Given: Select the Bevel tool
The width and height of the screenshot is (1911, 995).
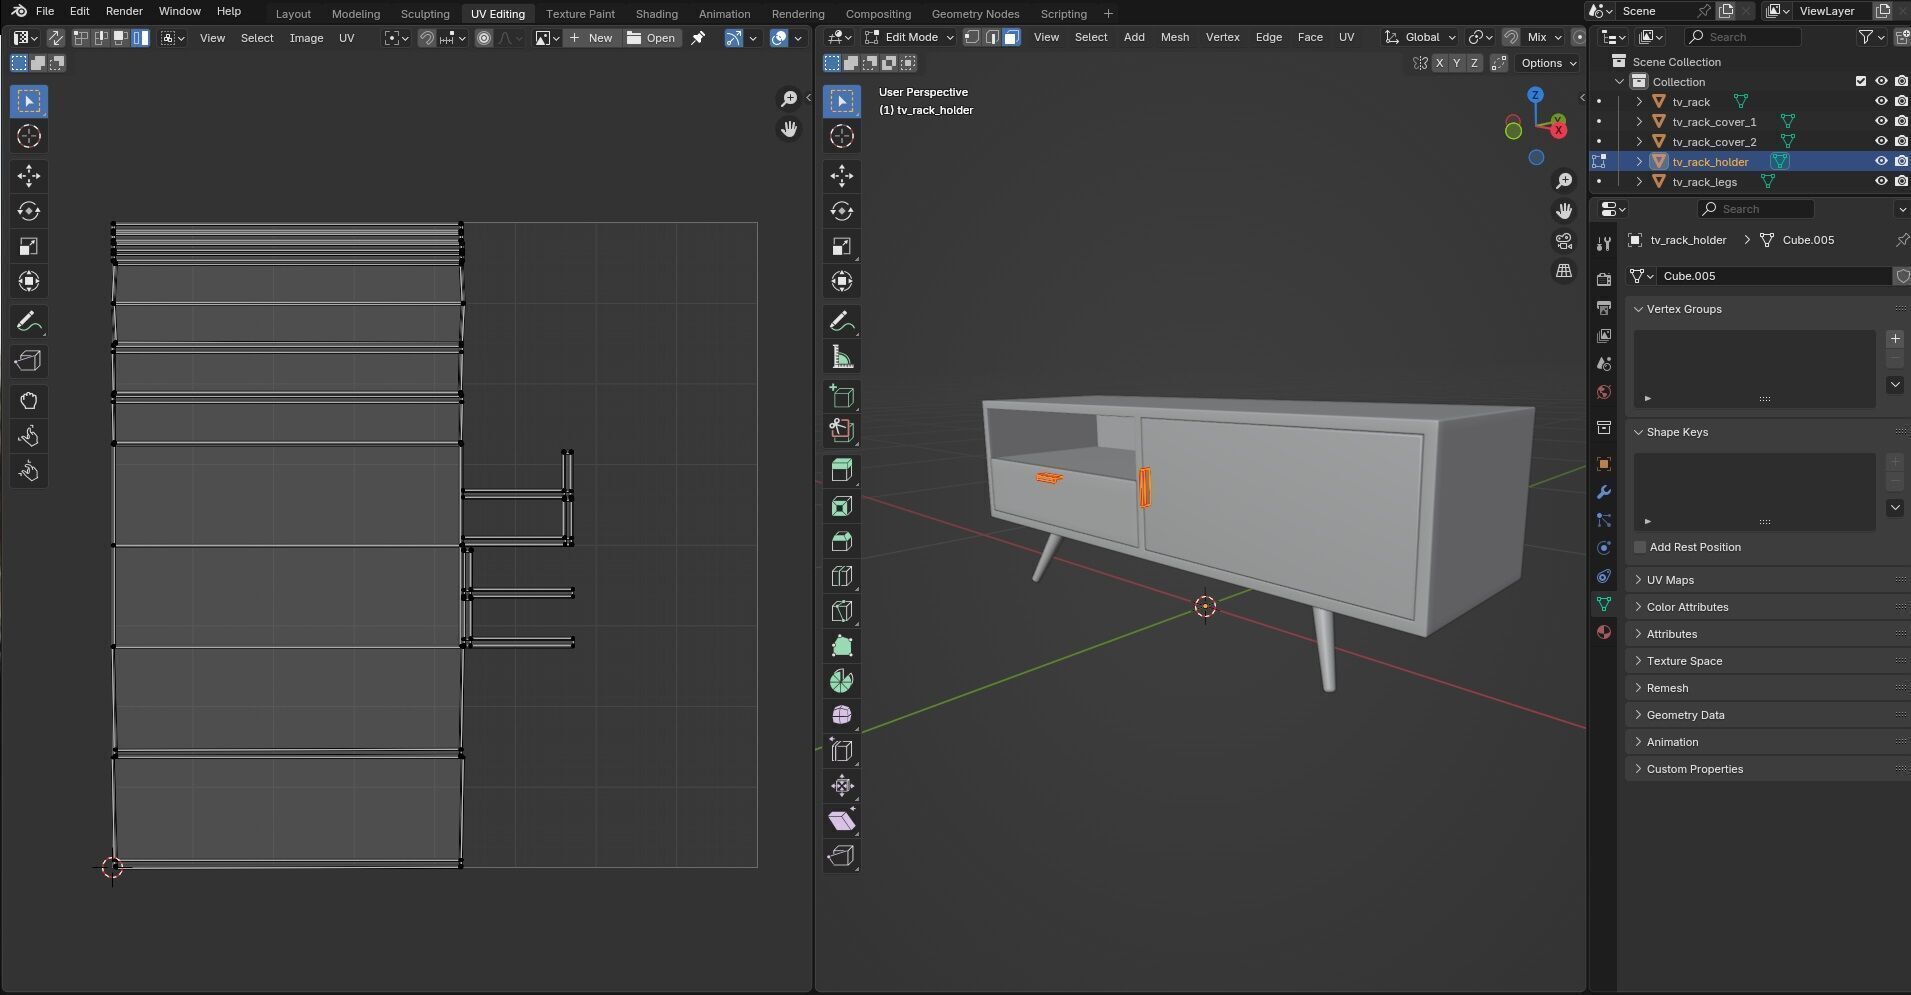Looking at the screenshot, I should (841, 541).
